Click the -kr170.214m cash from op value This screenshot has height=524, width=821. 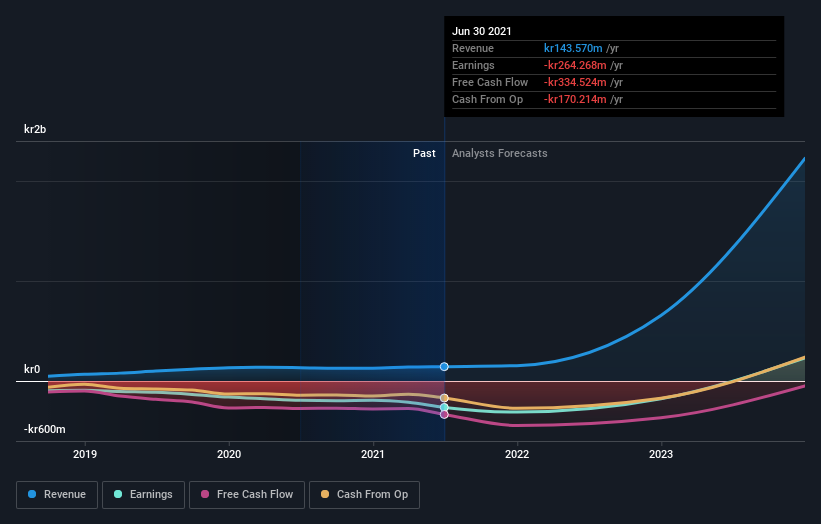[x=575, y=99]
